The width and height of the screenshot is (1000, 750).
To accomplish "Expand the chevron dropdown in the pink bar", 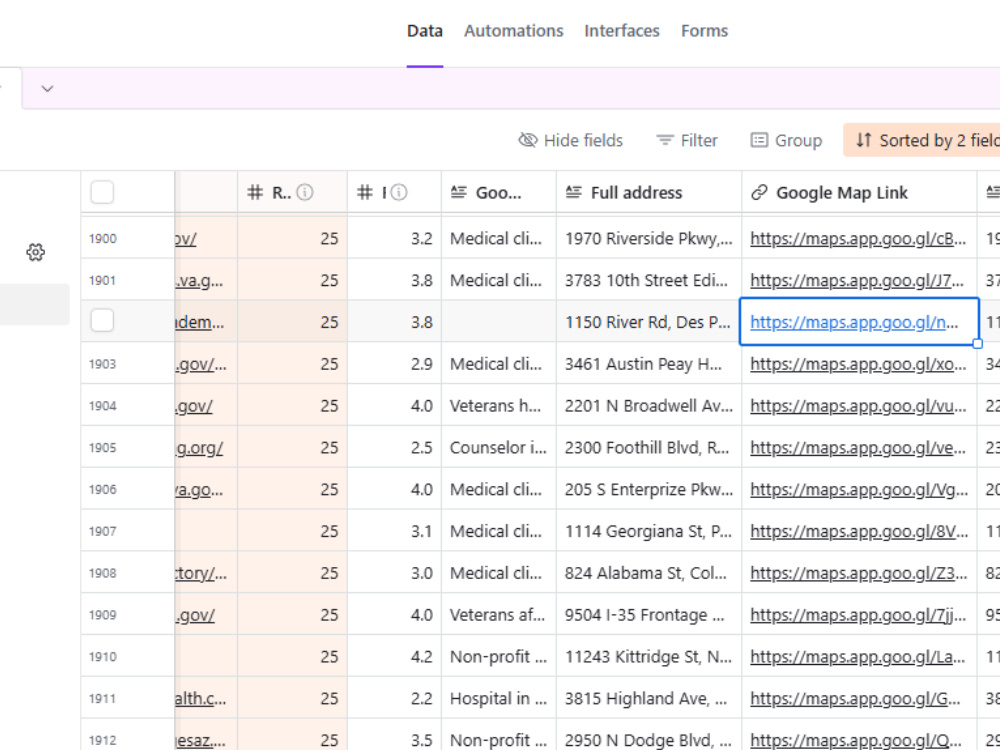I will point(47,89).
